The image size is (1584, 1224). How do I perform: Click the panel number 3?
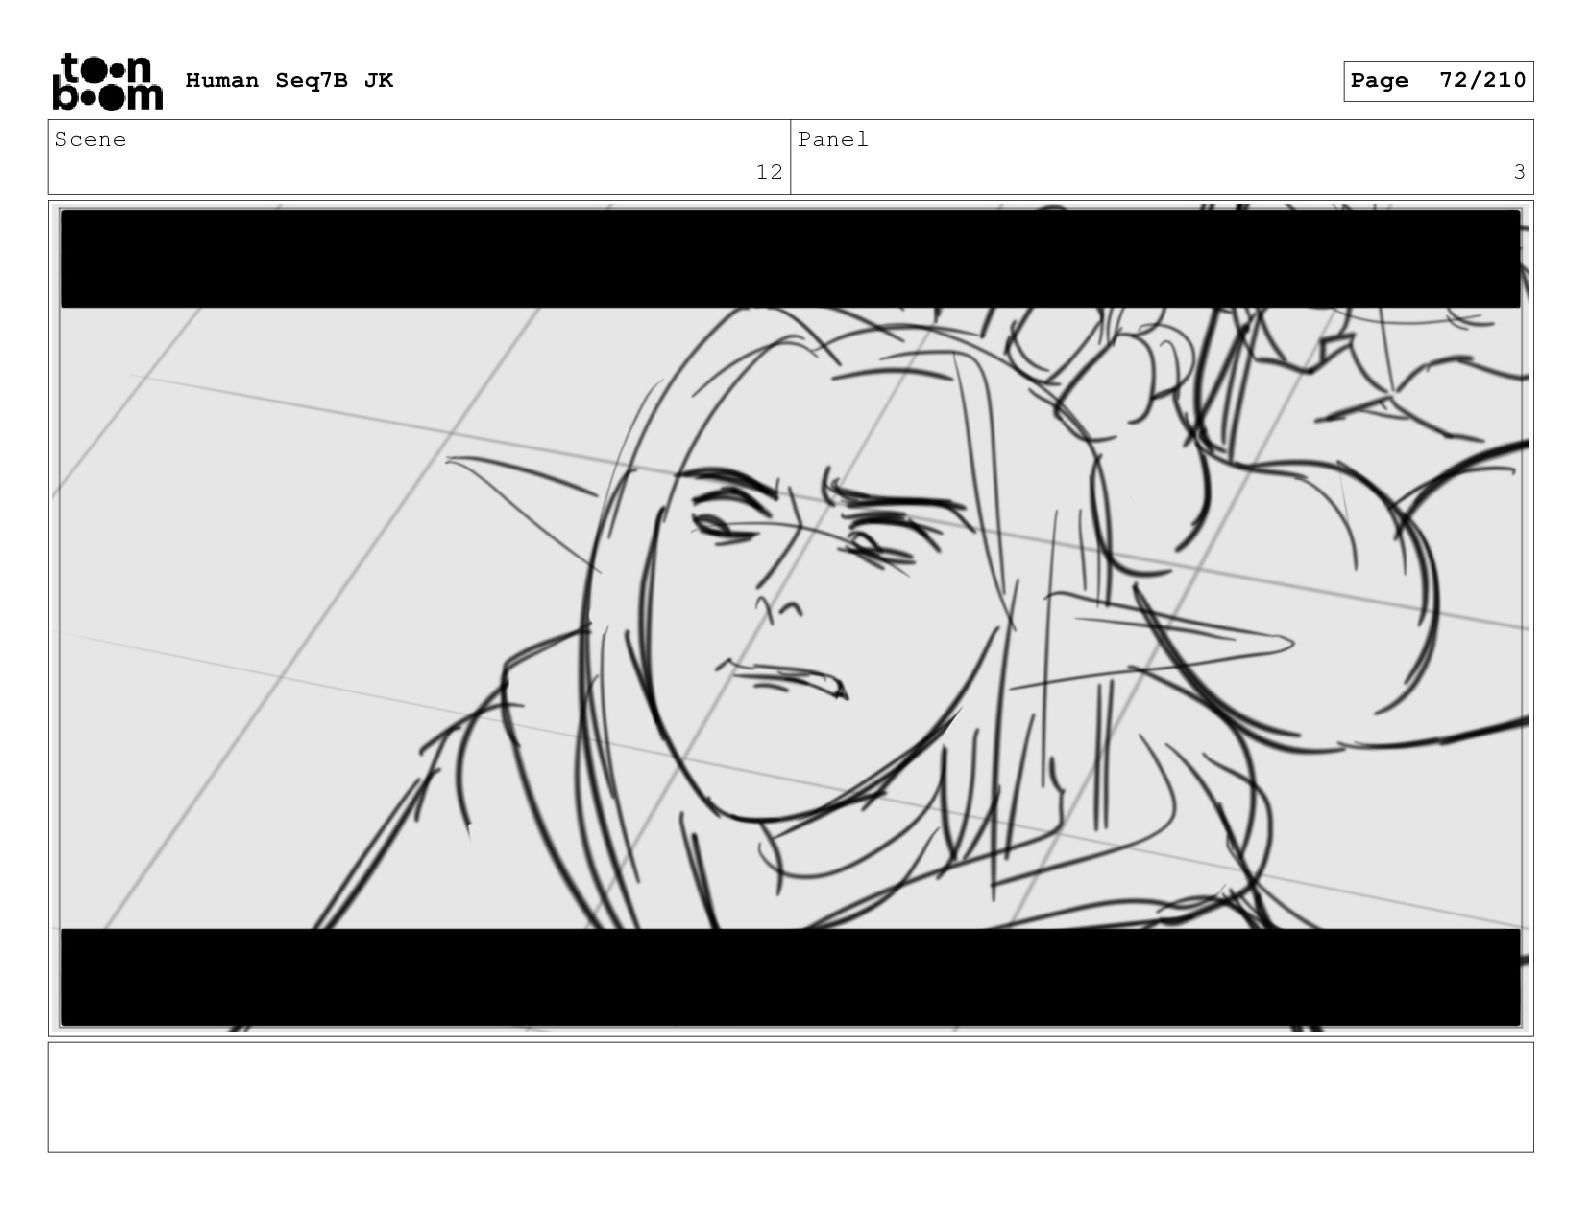click(x=1519, y=172)
